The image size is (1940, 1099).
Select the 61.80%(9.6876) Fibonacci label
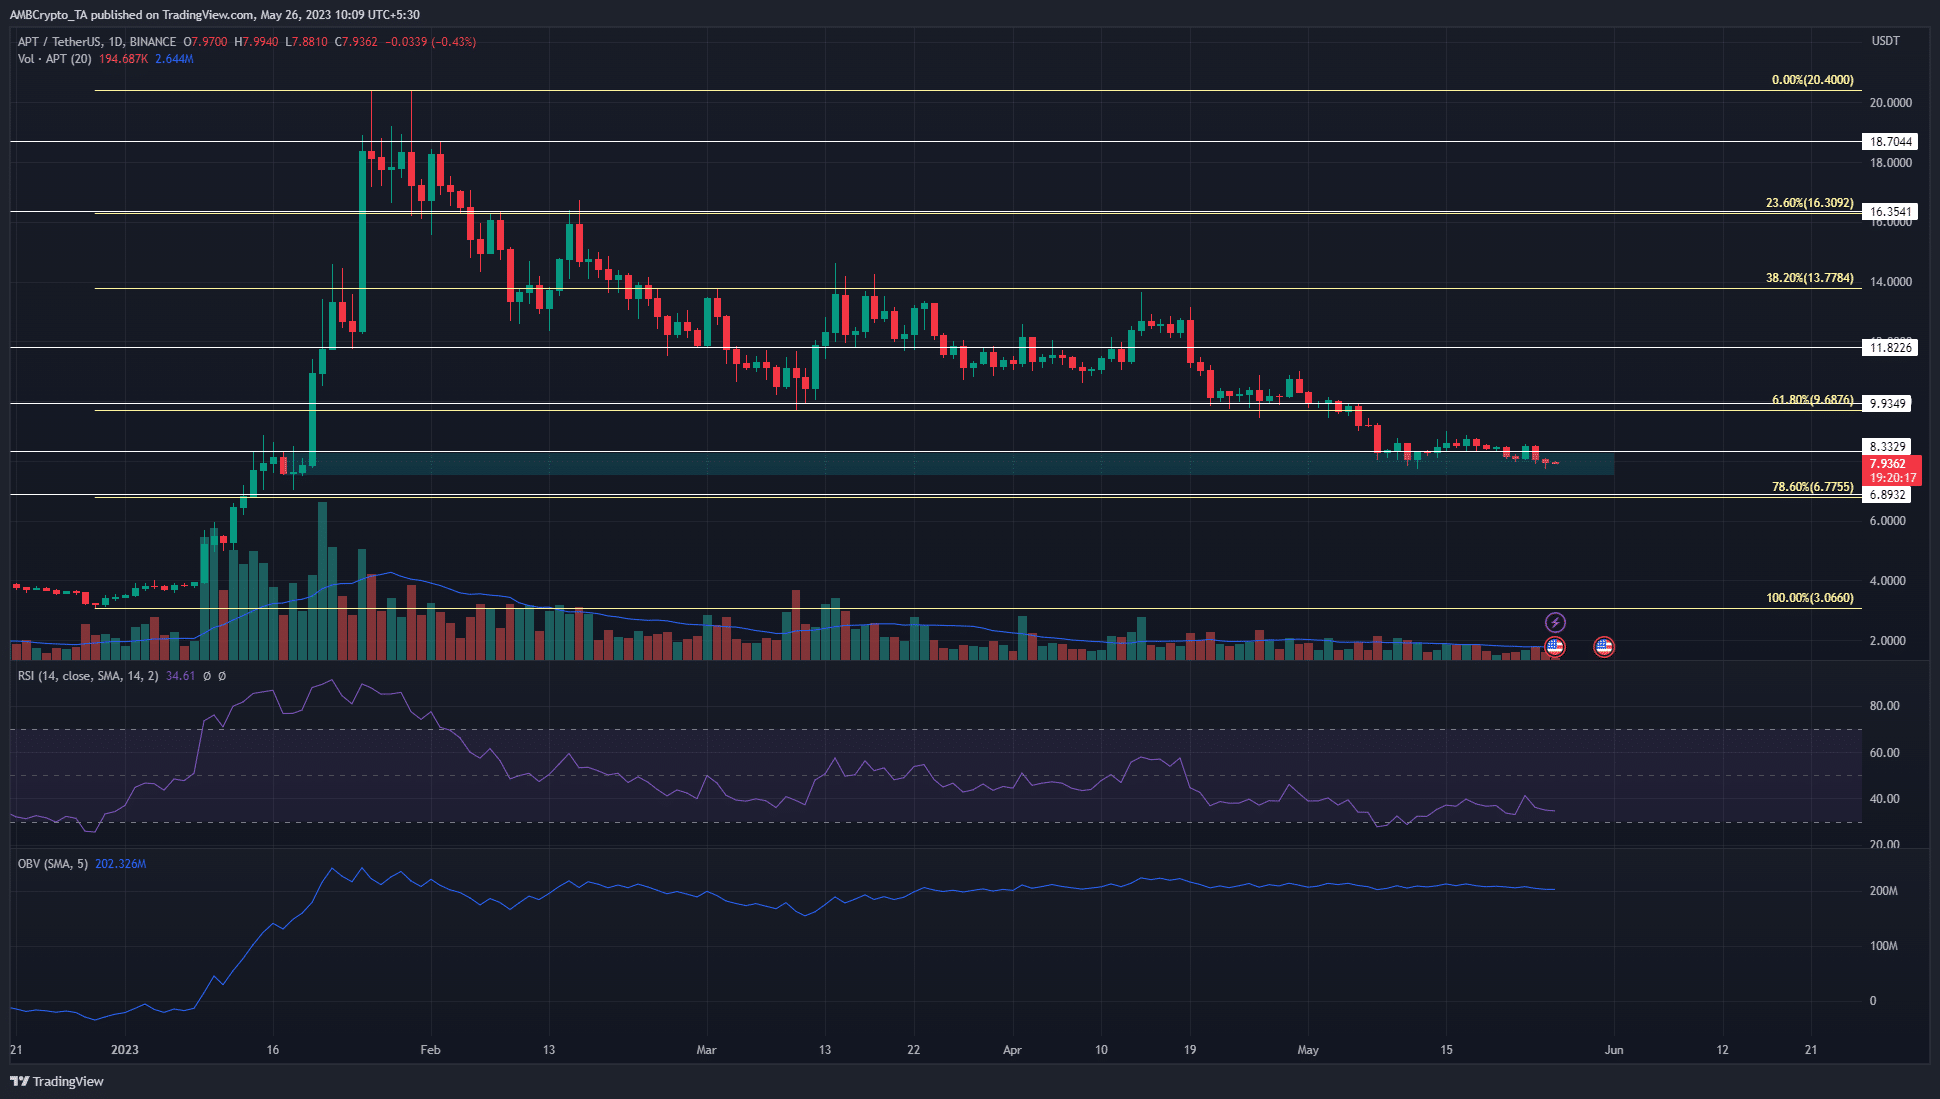(x=1812, y=400)
